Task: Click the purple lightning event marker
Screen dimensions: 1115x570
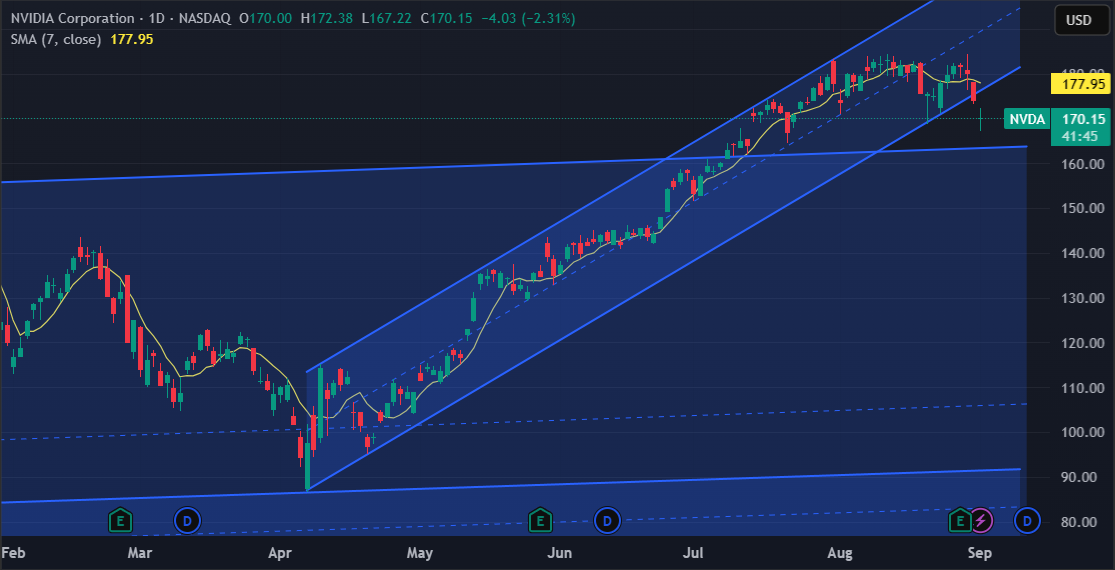Action: 981,521
